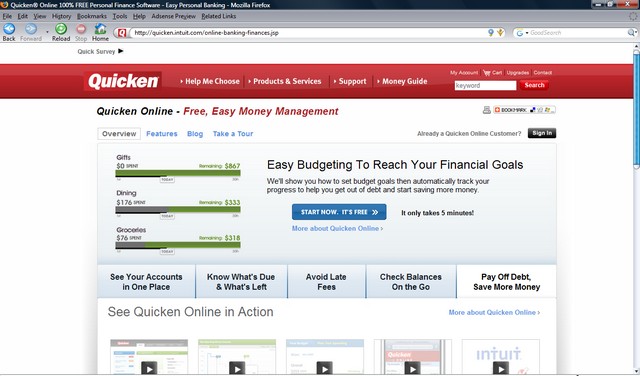
Task: Click the printer icon beside Bookmark
Action: pos(487,110)
